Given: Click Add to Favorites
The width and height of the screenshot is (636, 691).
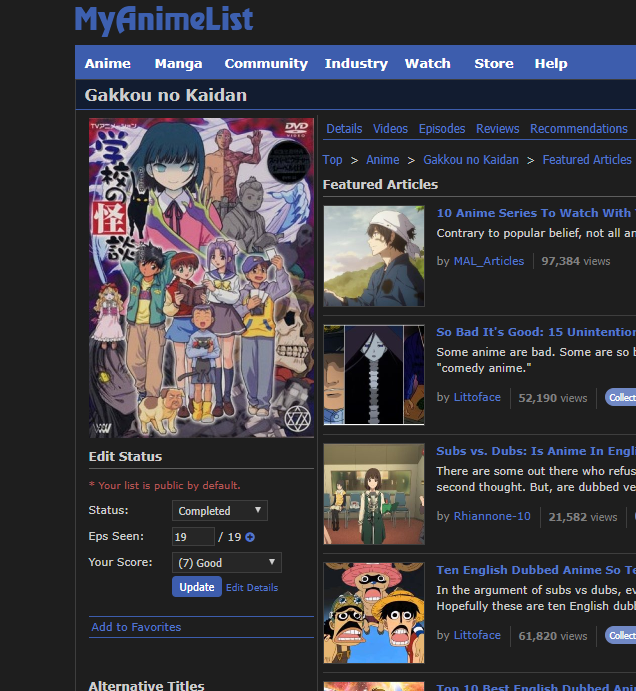Looking at the screenshot, I should [136, 627].
